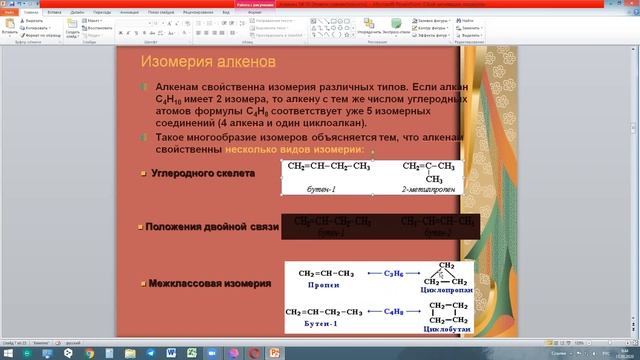This screenshot has width=640, height=360.
Task: Select the star shape in shapes gallery
Action: coord(347,35)
